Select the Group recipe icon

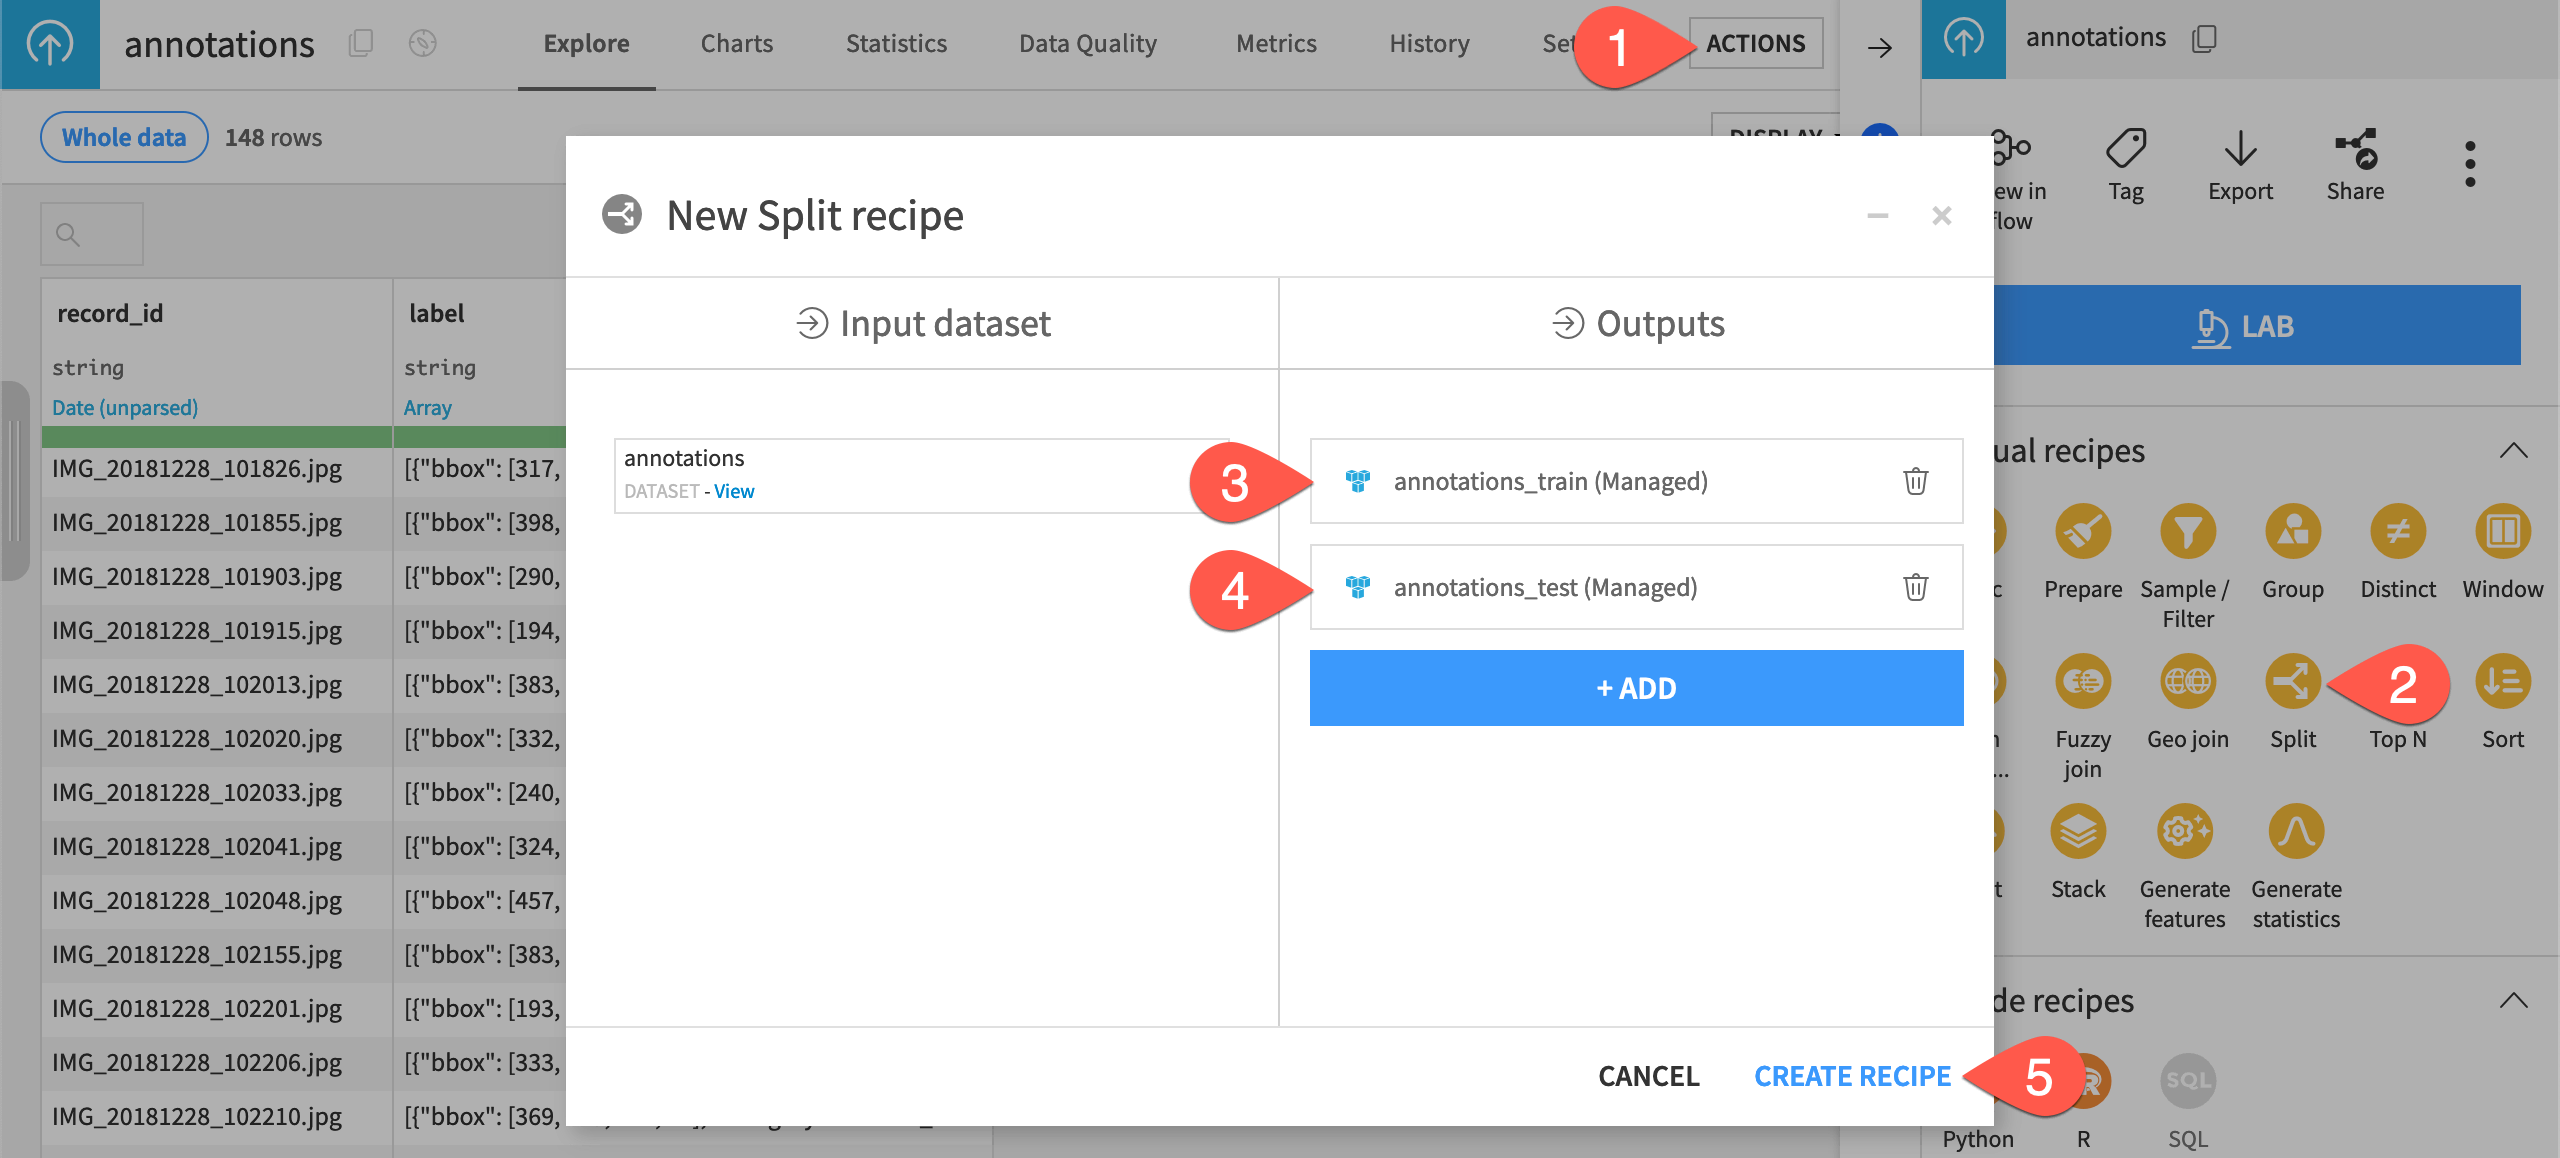tap(2293, 531)
